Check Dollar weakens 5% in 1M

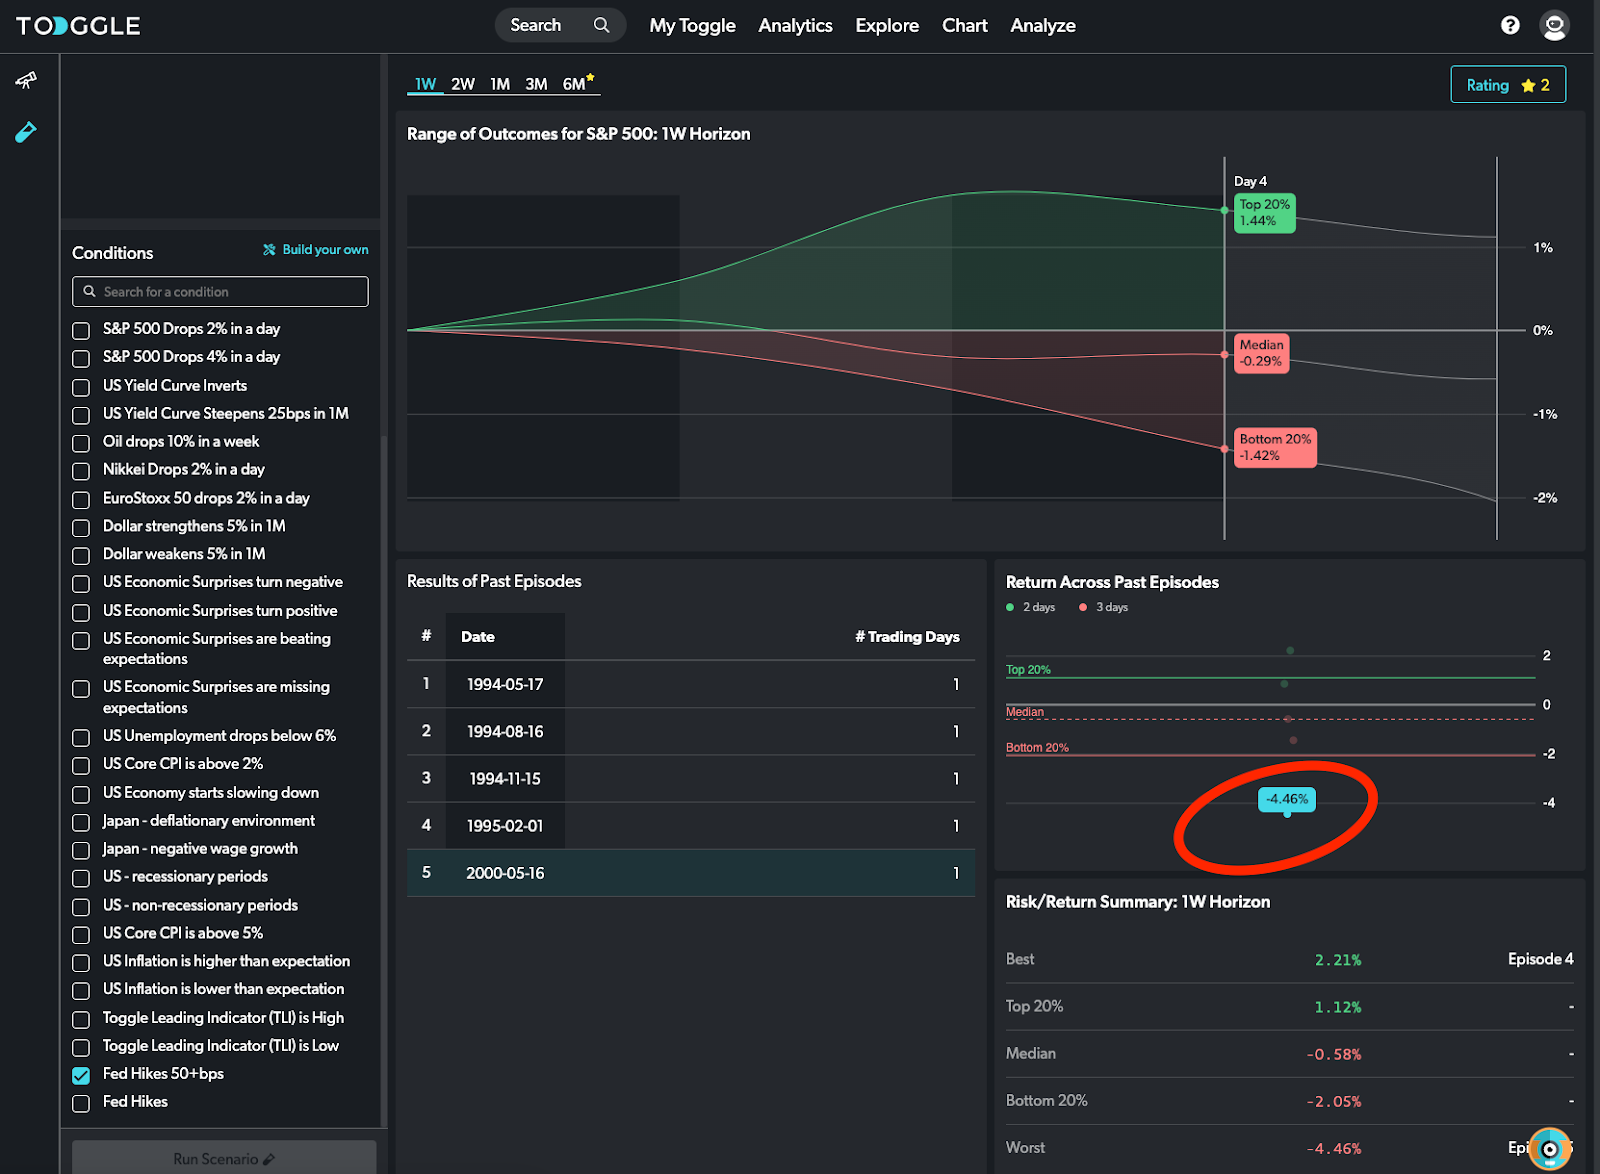[81, 555]
